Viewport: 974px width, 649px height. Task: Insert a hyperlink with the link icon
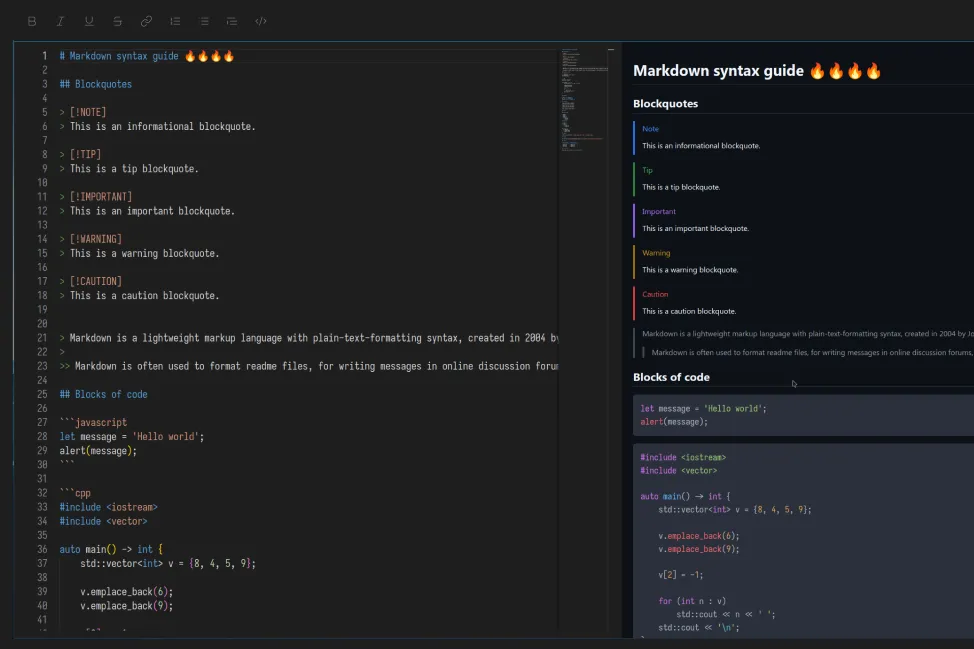click(145, 20)
